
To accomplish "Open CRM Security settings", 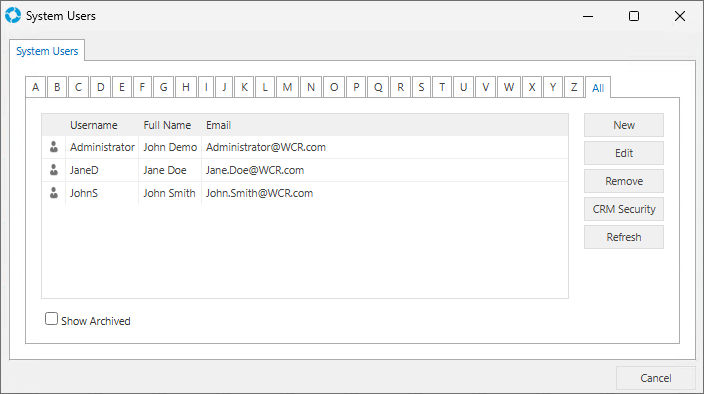I will (x=624, y=209).
